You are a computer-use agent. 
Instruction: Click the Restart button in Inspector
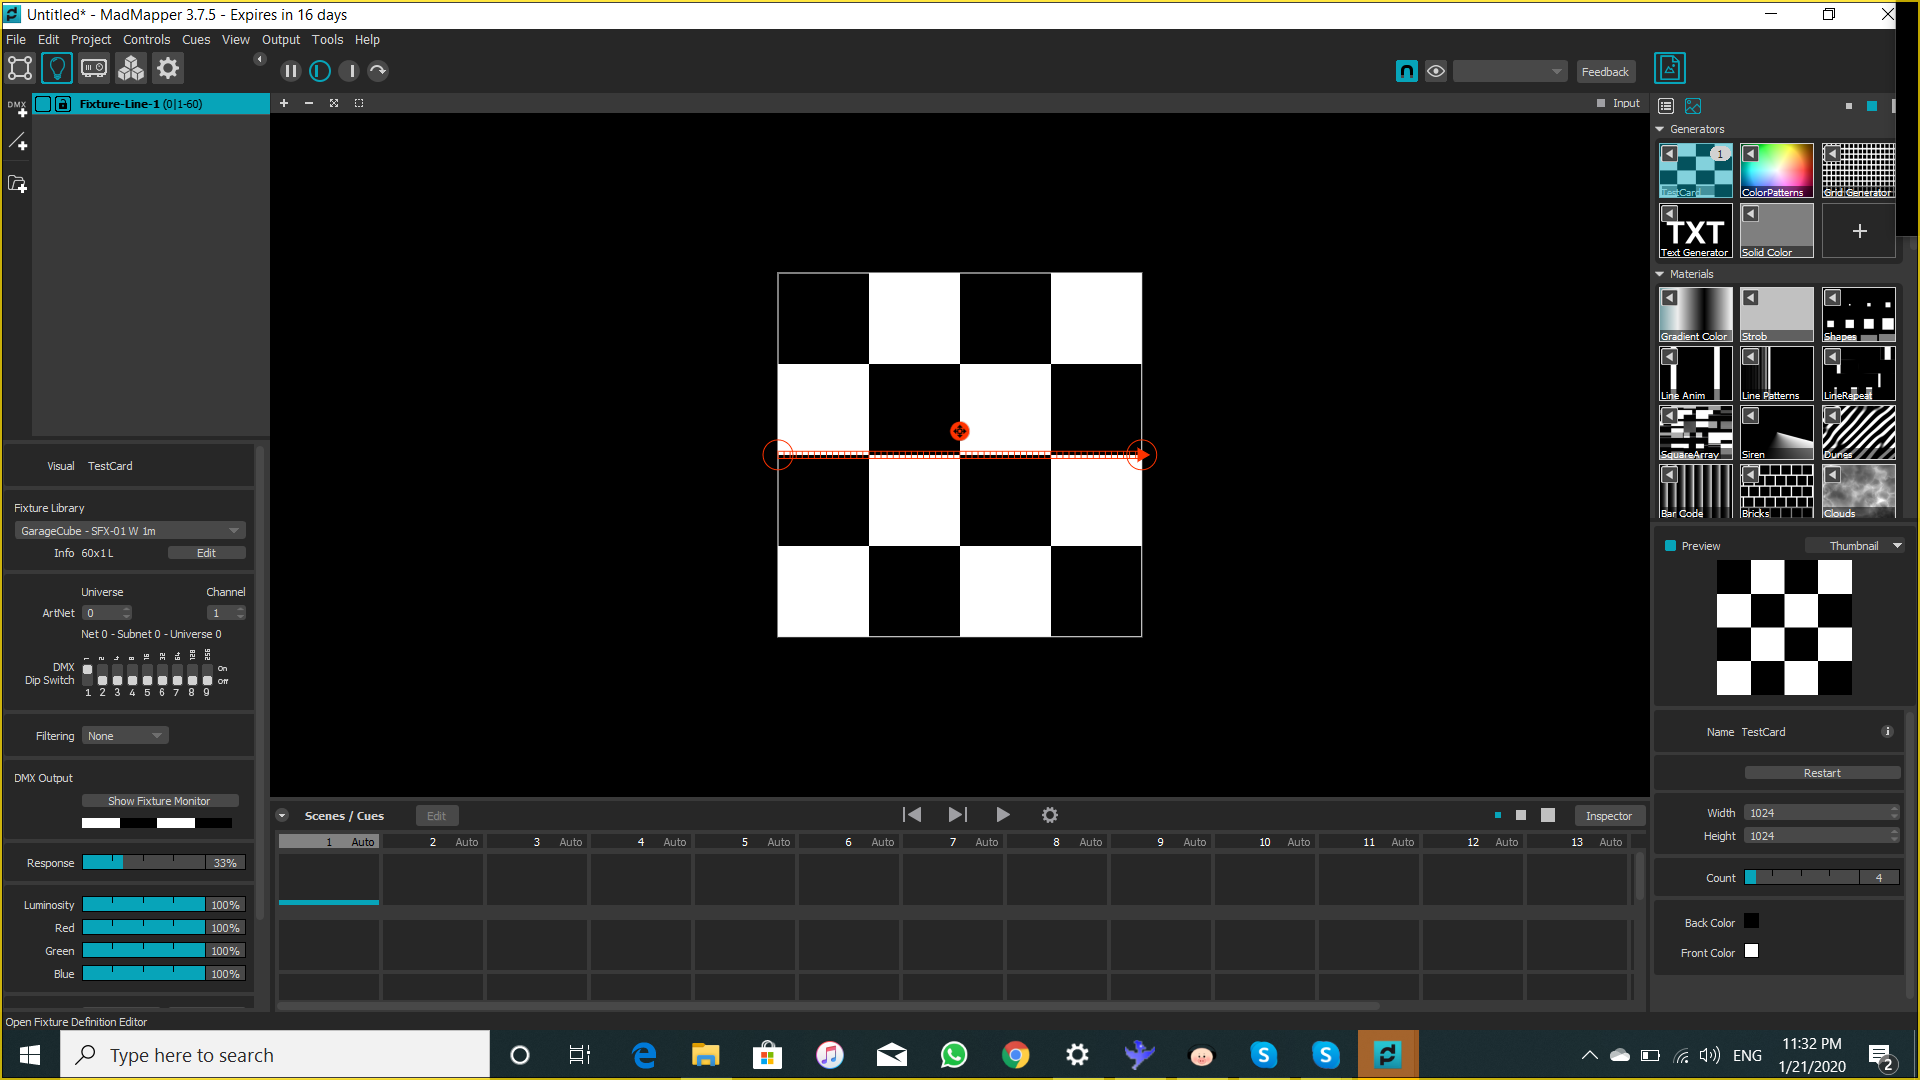(x=1821, y=773)
